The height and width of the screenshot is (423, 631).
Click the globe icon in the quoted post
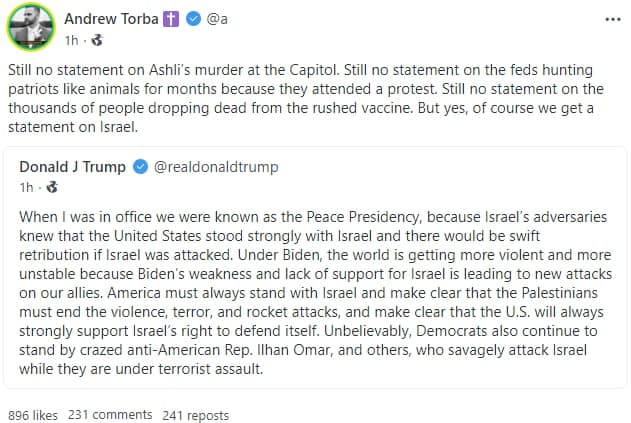coord(51,187)
